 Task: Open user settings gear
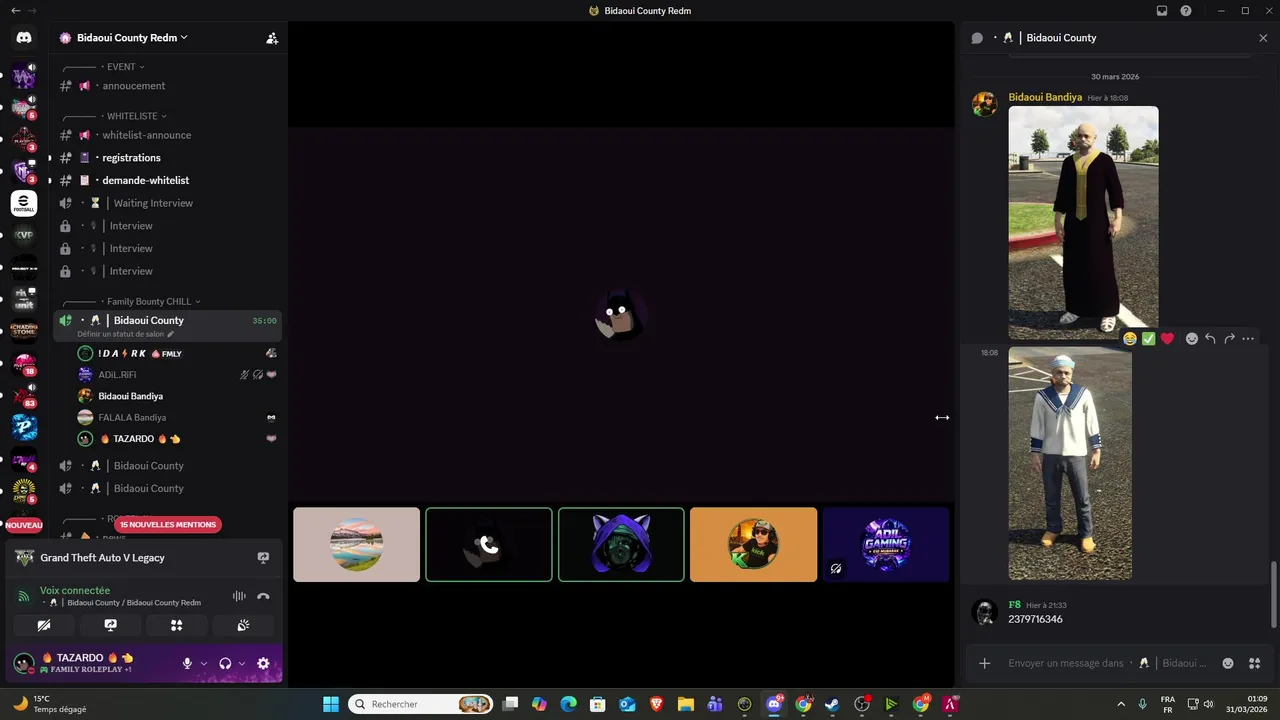(x=263, y=663)
